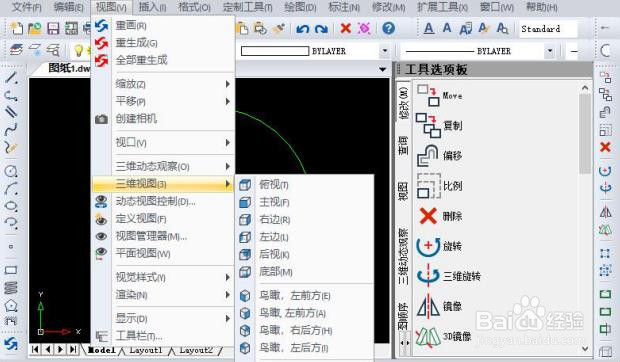Click the Redo arrow icon
Image resolution: width=620 pixels, height=362 pixels.
[321, 29]
